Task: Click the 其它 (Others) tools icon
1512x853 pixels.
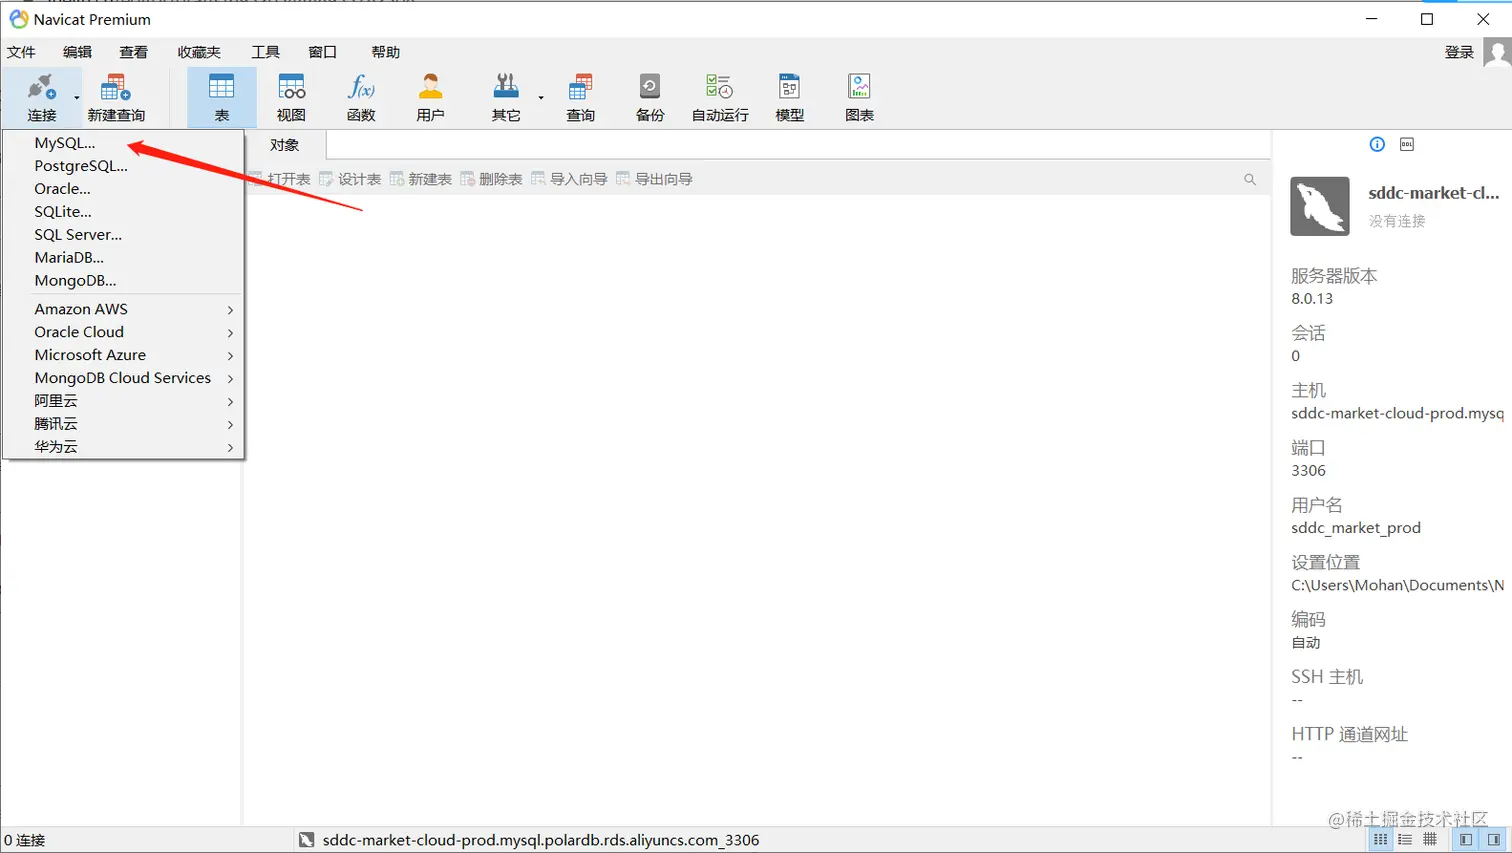Action: tap(506, 97)
